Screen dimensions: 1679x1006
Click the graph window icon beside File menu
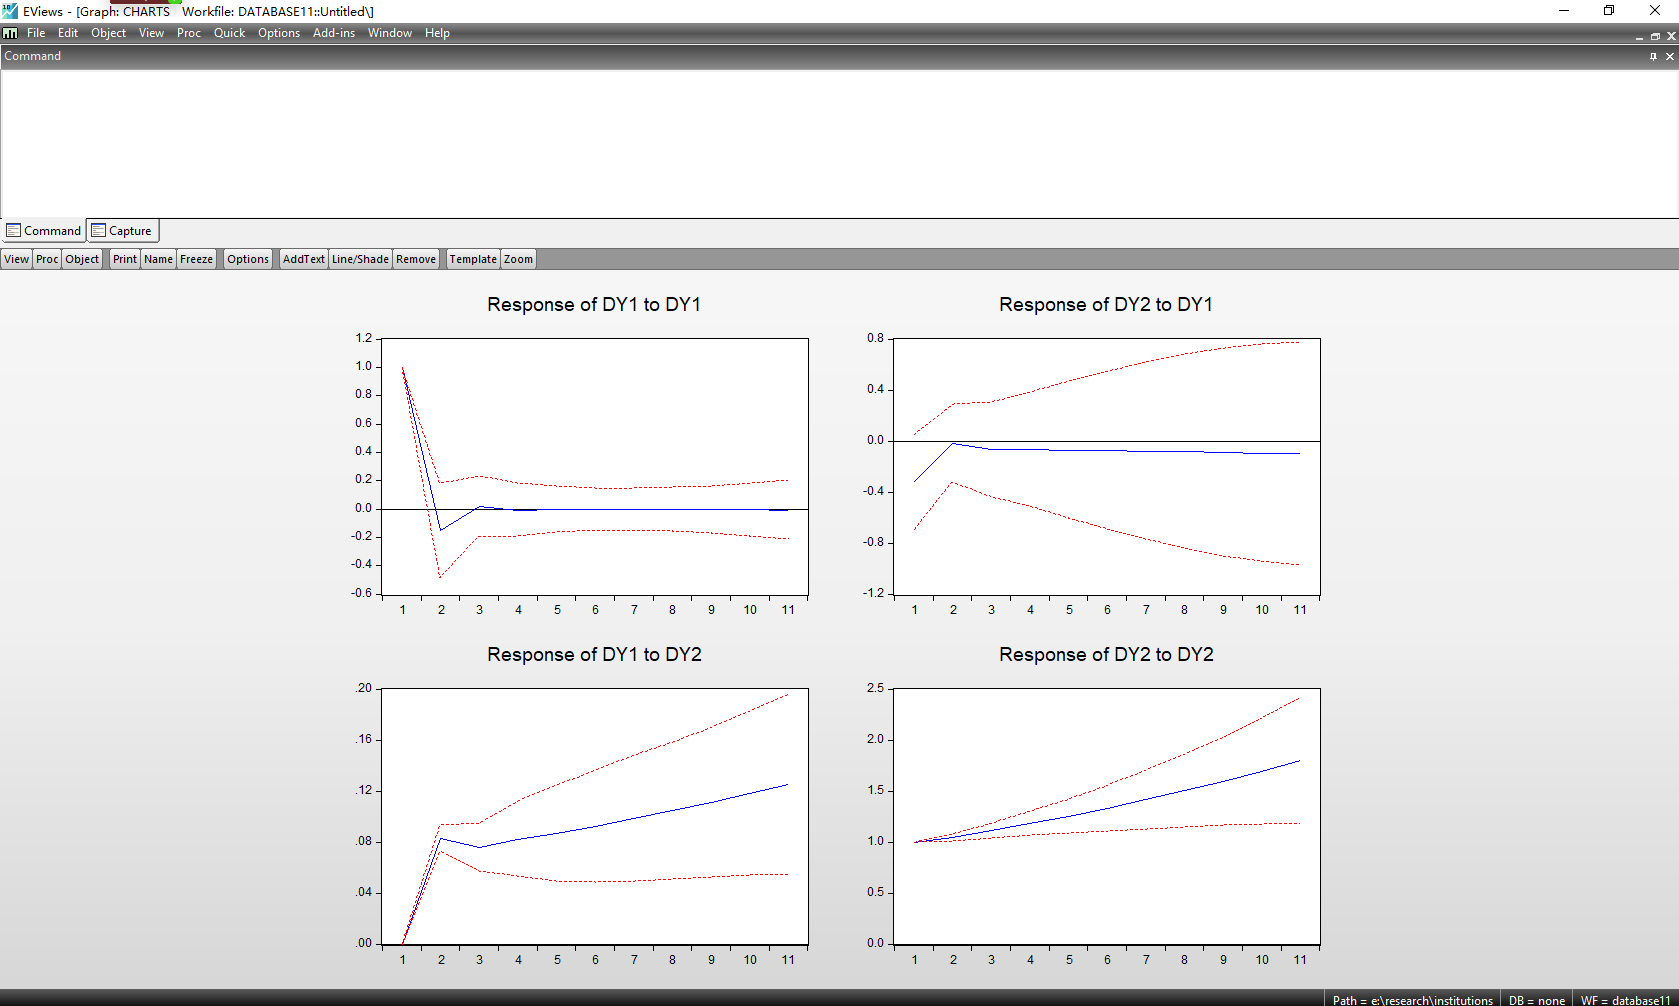(10, 33)
